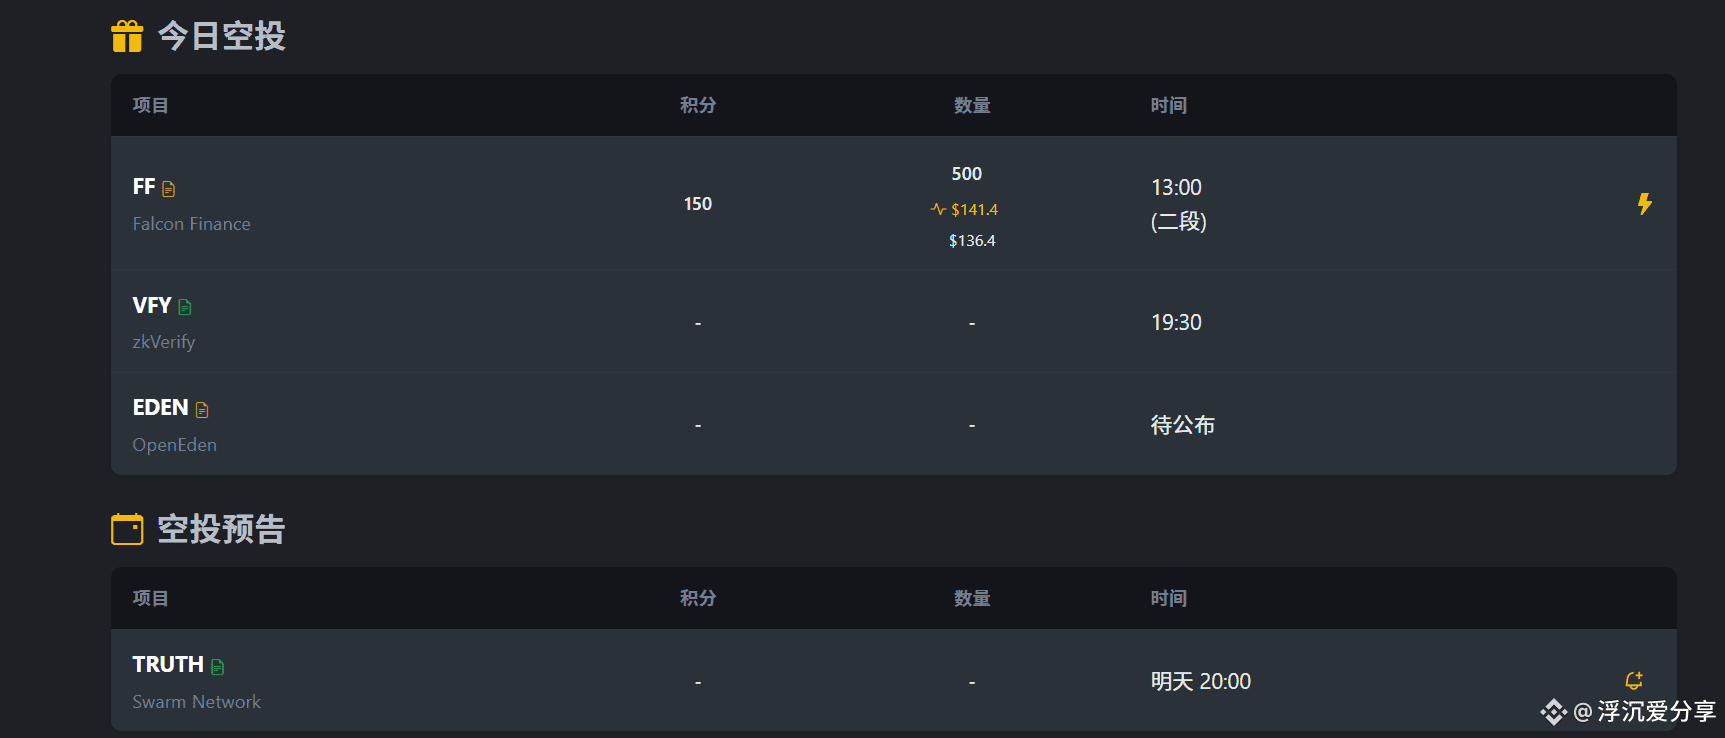Click the document icon beside TRUTH

coord(218,666)
